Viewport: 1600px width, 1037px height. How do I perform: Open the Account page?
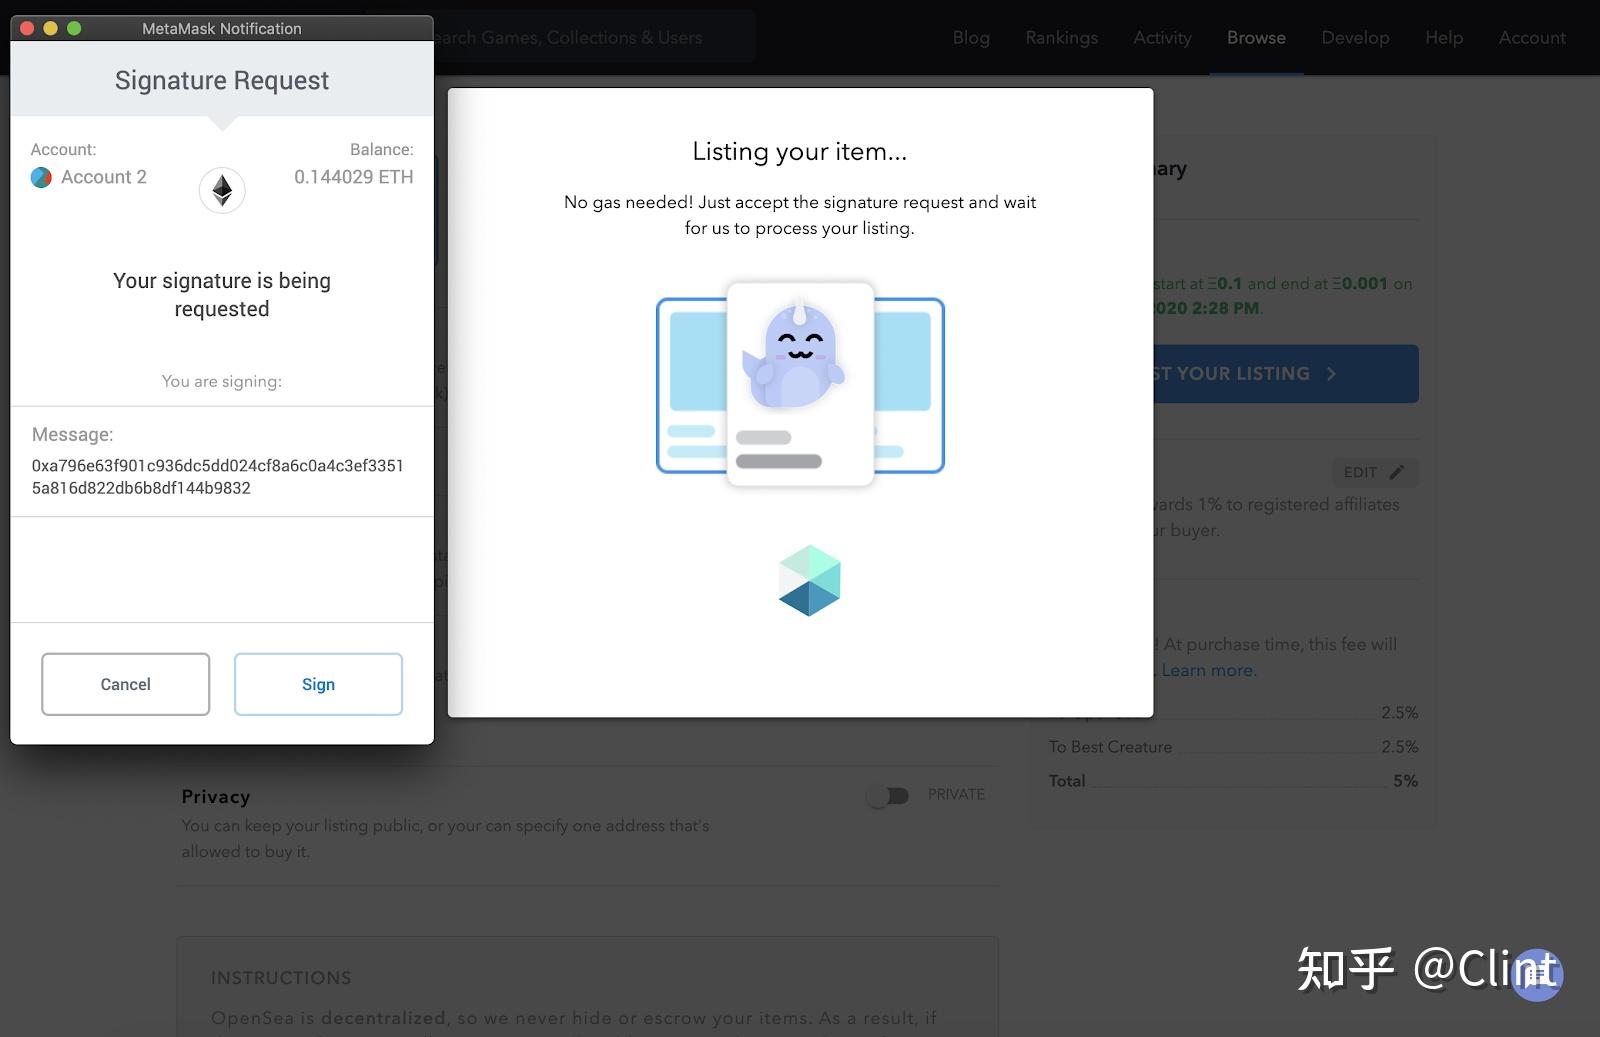tap(1531, 37)
